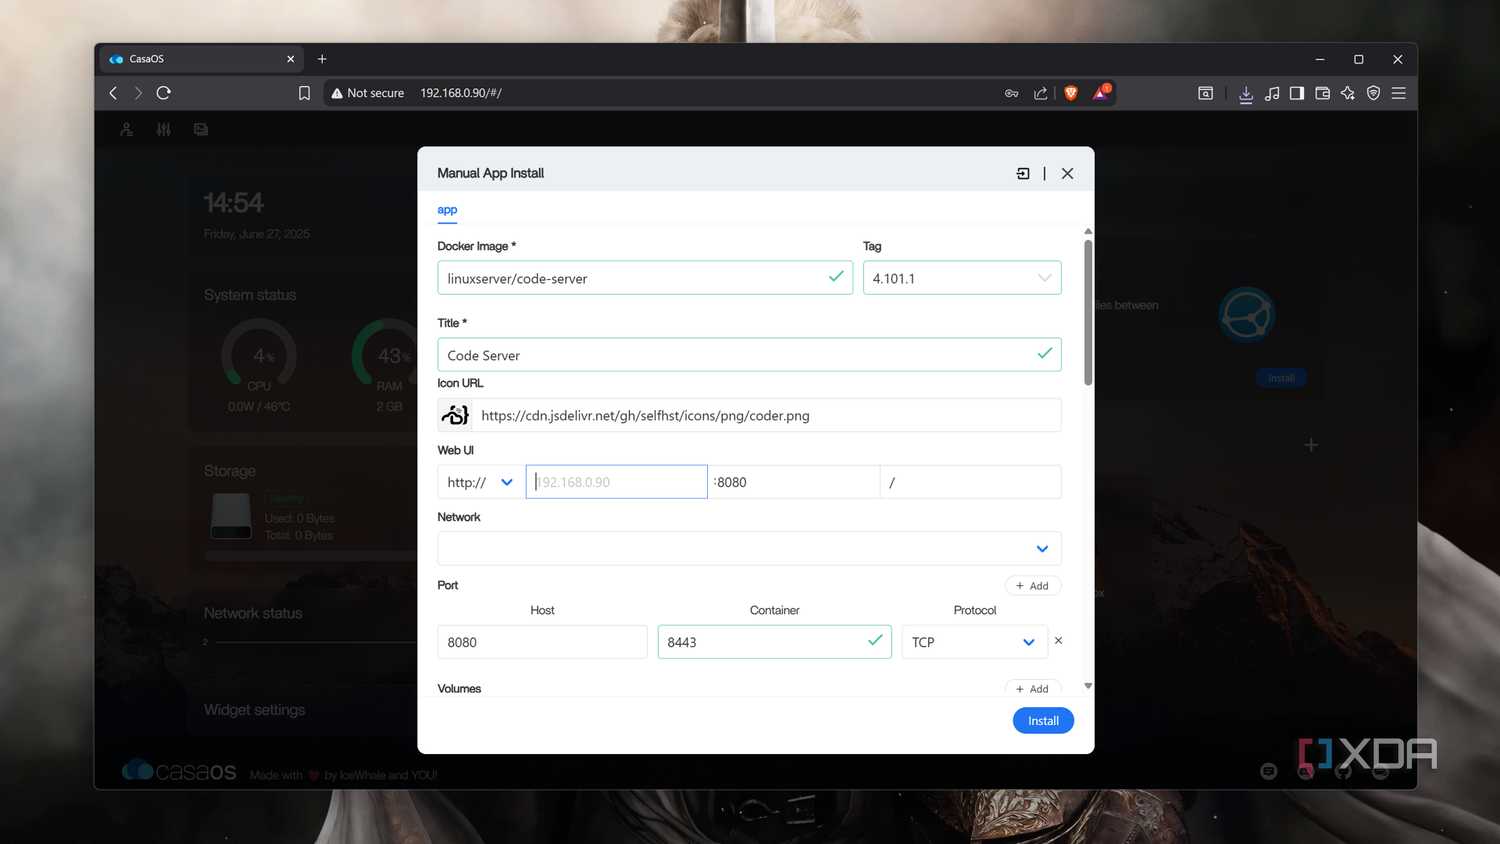The height and width of the screenshot is (844, 1500).
Task: Open CasaOS settings sliders icon
Action: [164, 129]
